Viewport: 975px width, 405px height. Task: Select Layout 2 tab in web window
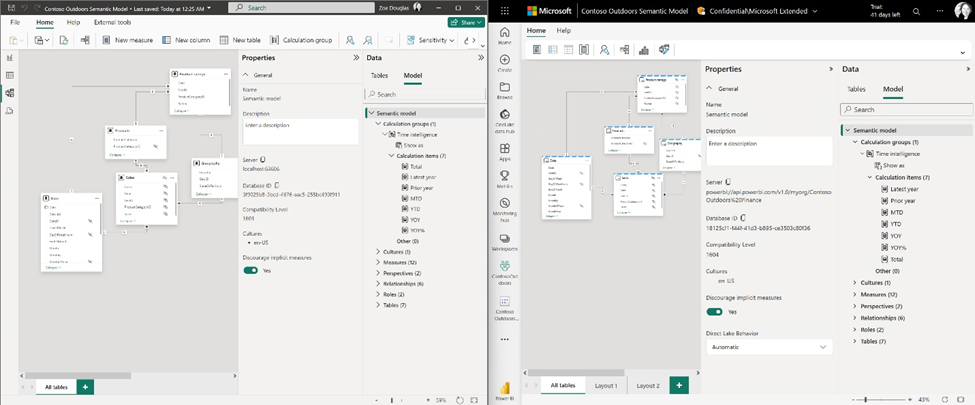648,386
